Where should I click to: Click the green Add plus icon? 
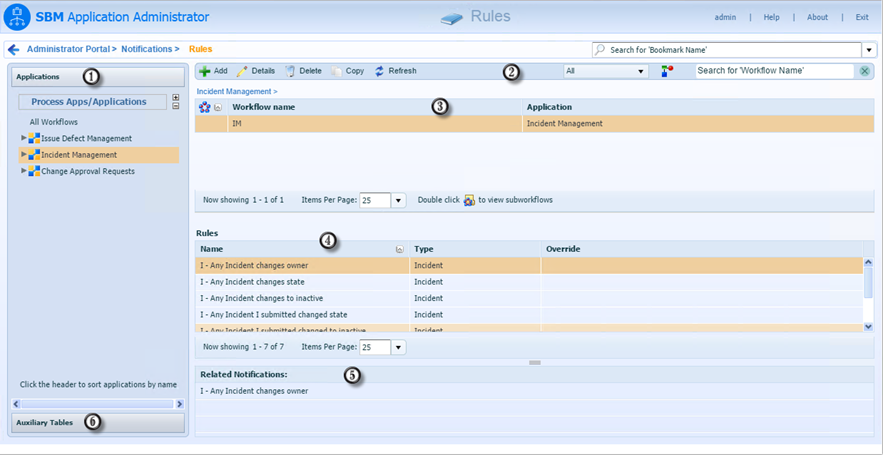coord(206,71)
